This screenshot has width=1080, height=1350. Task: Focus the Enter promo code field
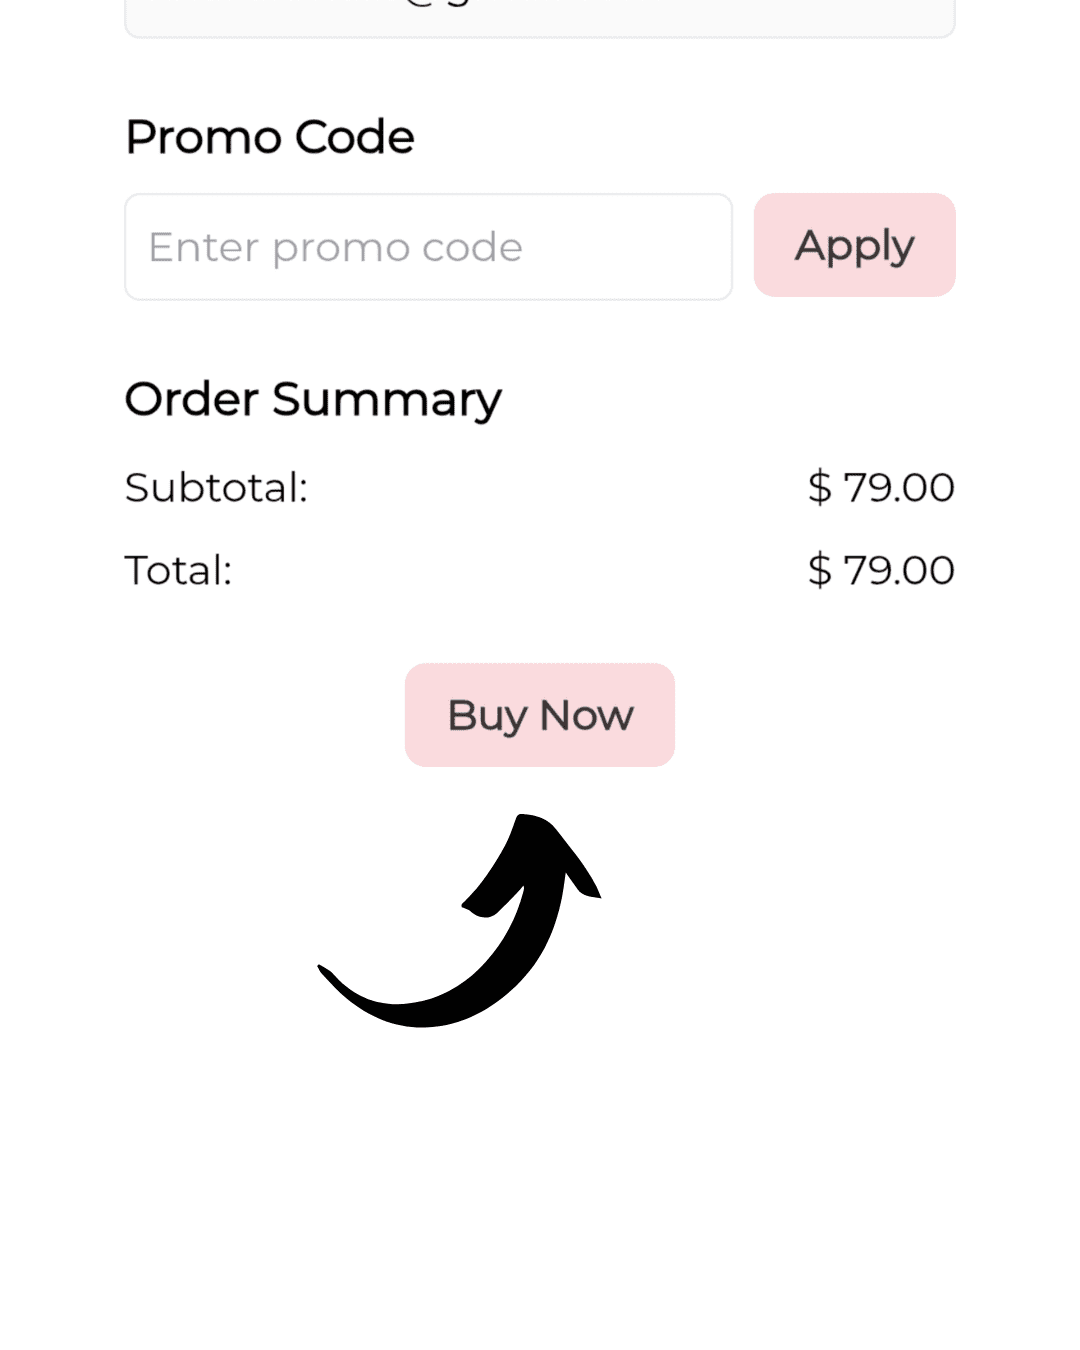(428, 247)
